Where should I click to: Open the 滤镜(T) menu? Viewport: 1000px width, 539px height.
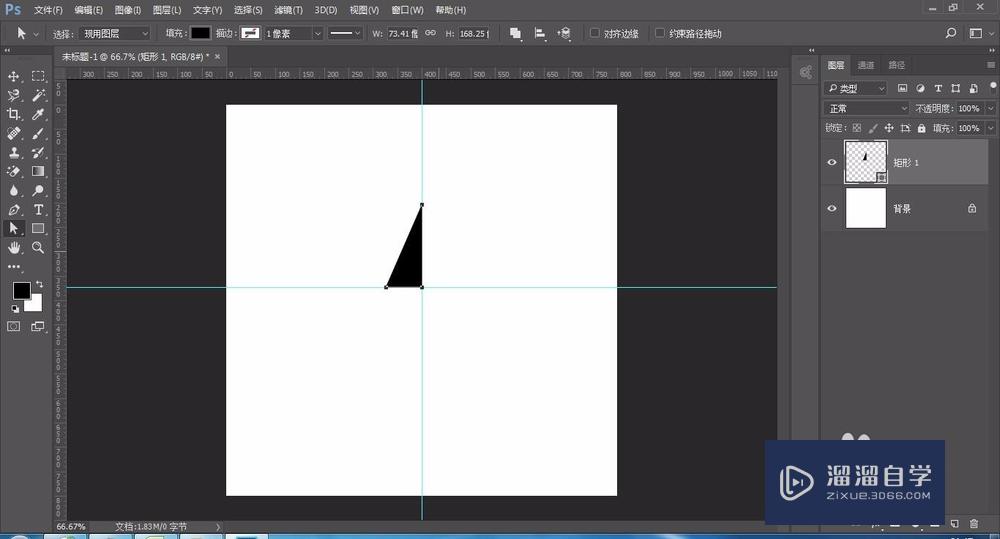pos(288,10)
